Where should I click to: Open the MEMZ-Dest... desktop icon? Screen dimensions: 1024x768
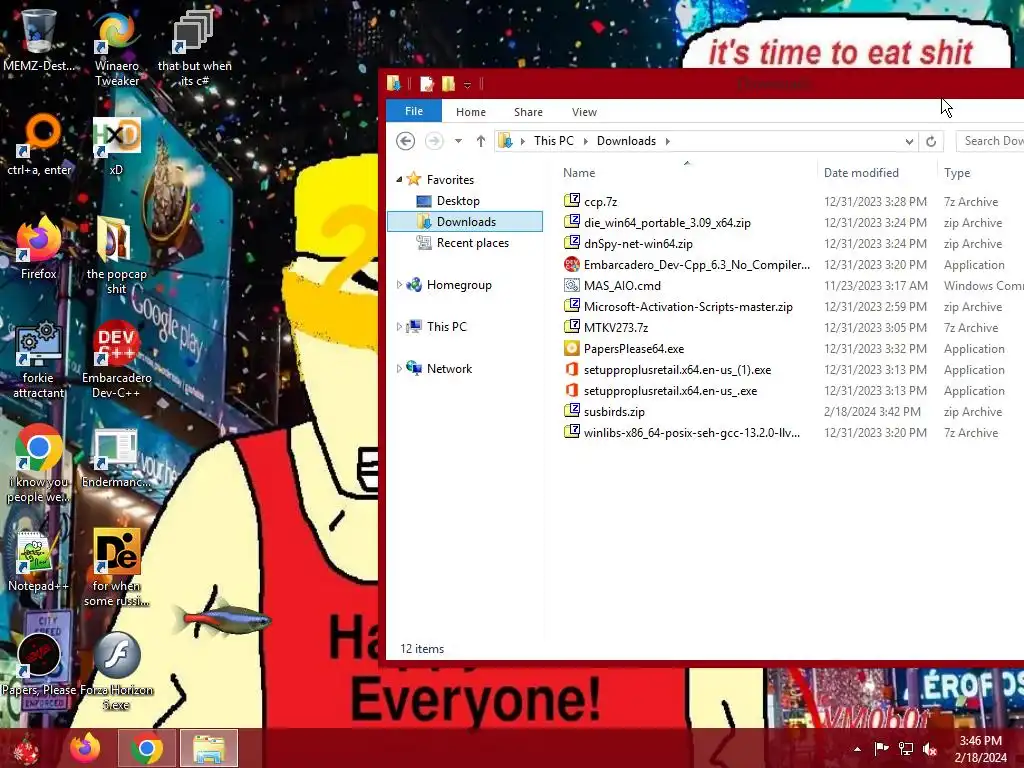[x=39, y=42]
